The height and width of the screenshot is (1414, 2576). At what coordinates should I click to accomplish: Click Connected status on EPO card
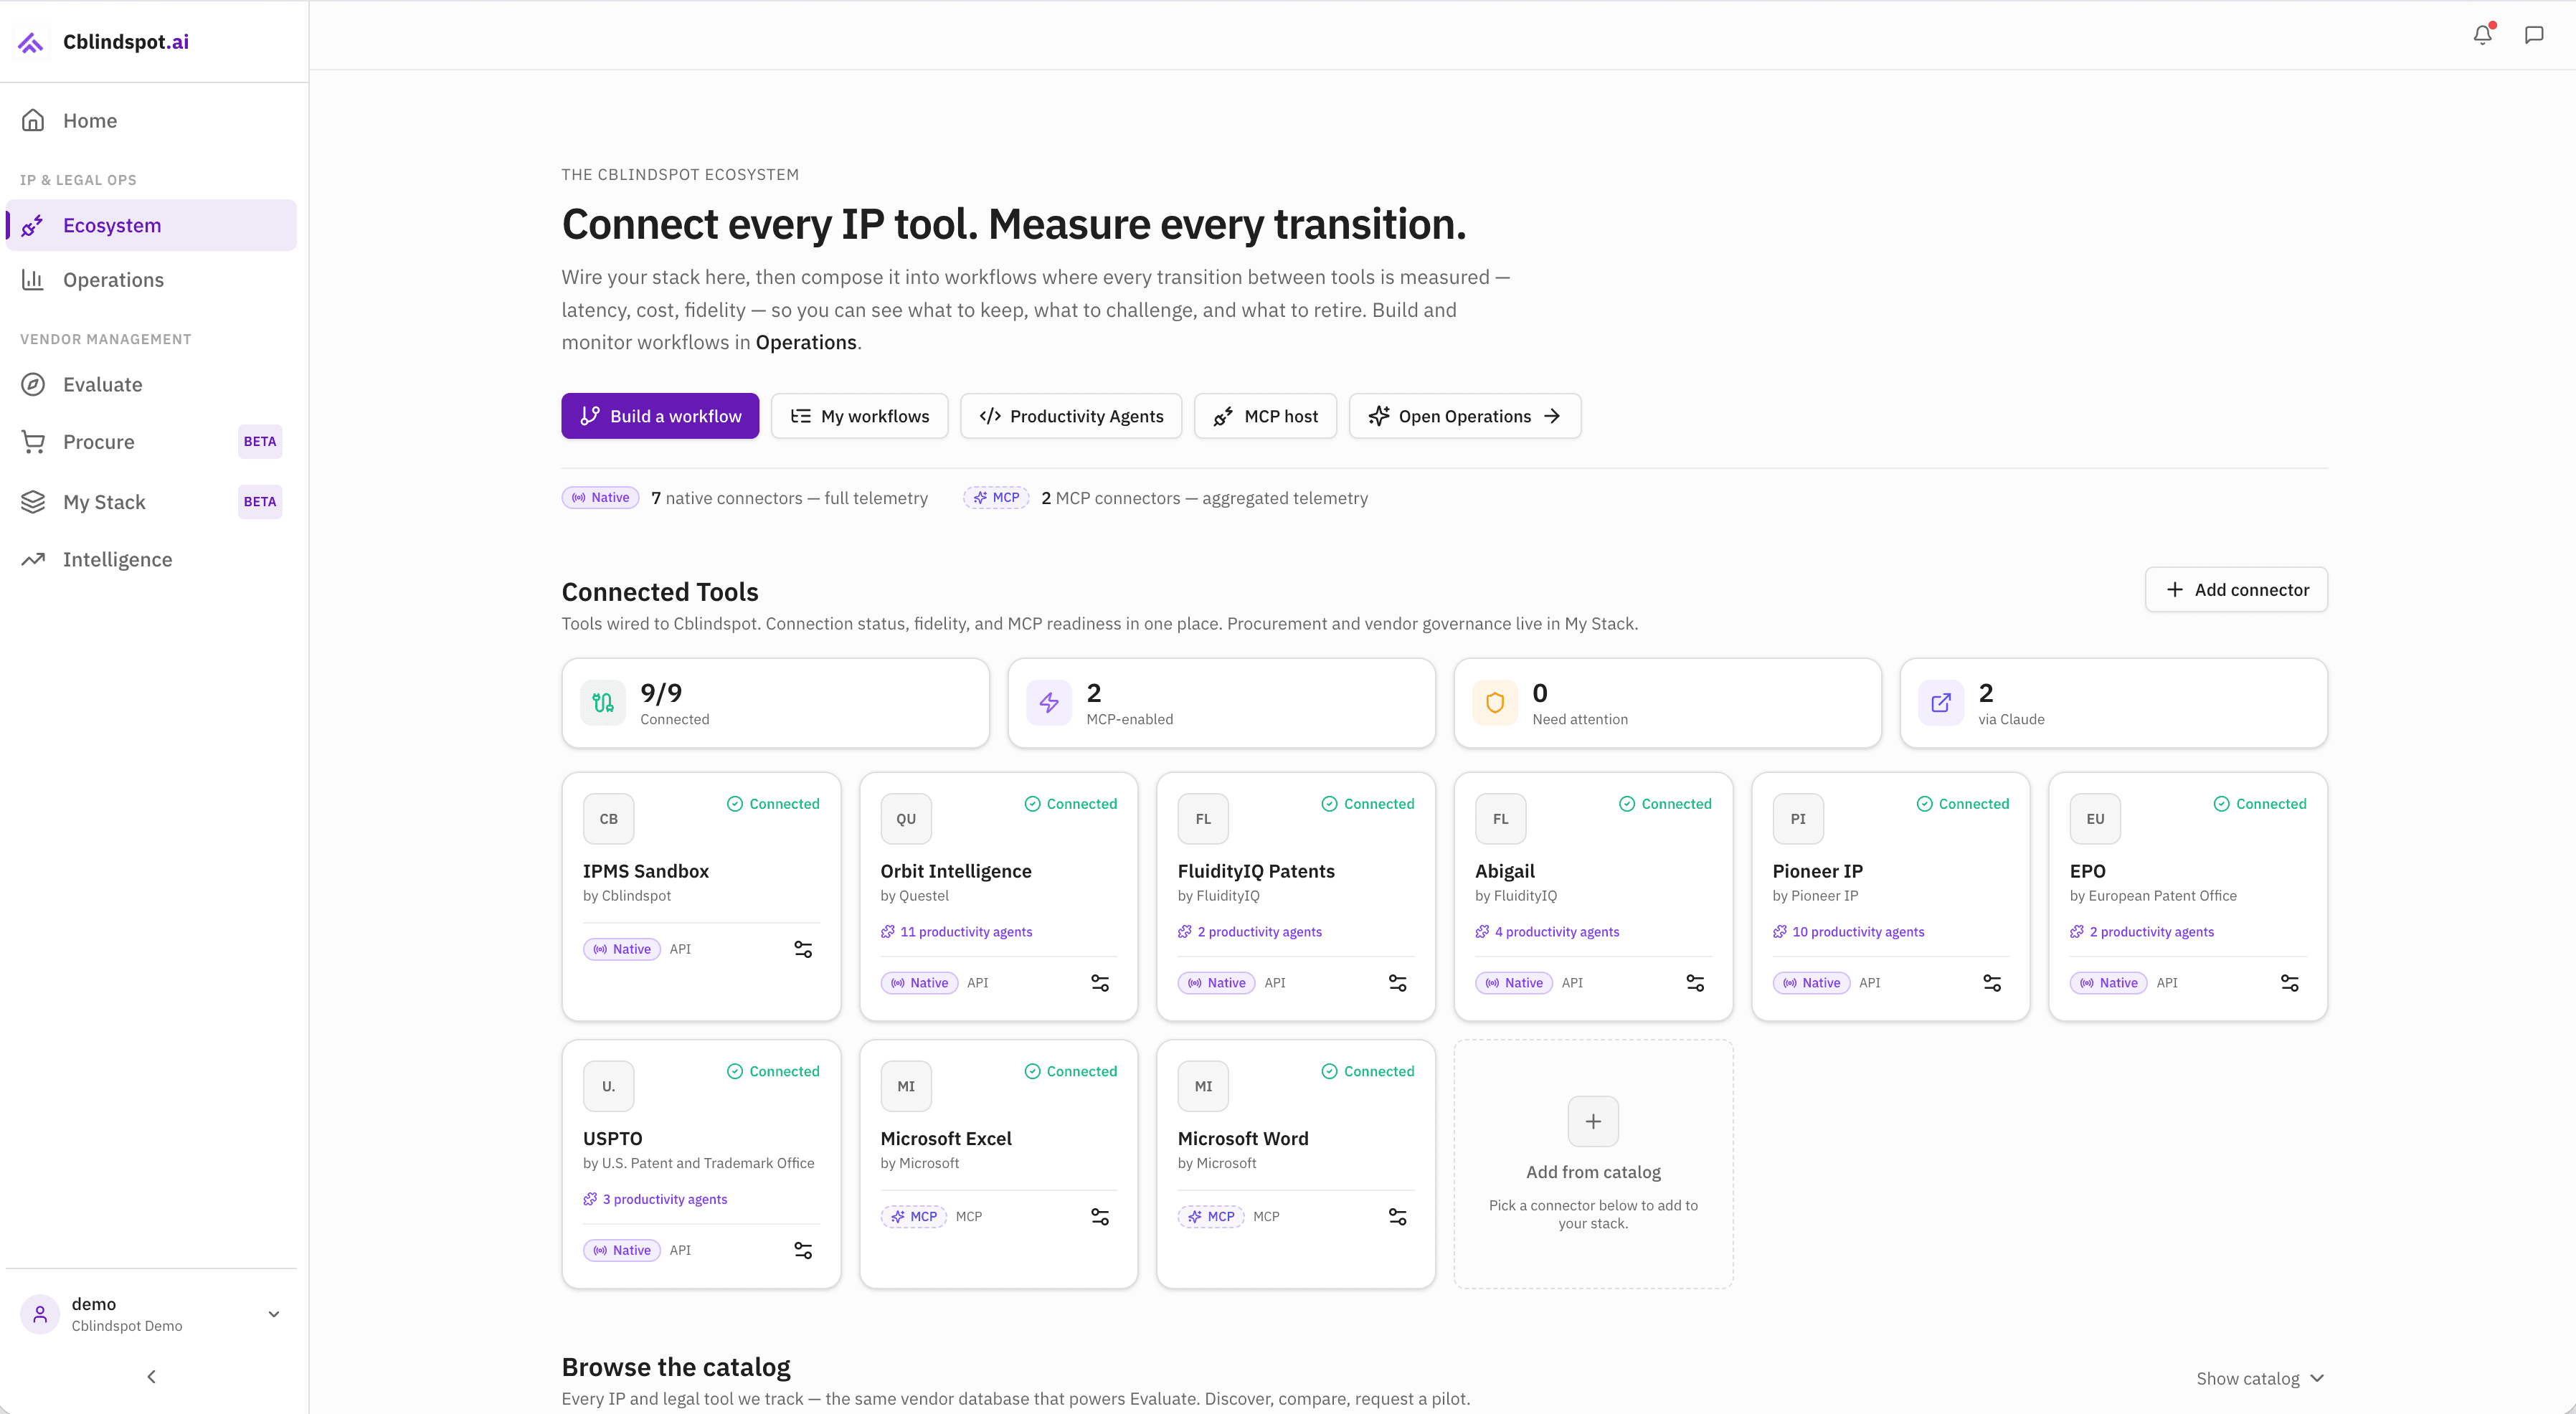[2260, 804]
